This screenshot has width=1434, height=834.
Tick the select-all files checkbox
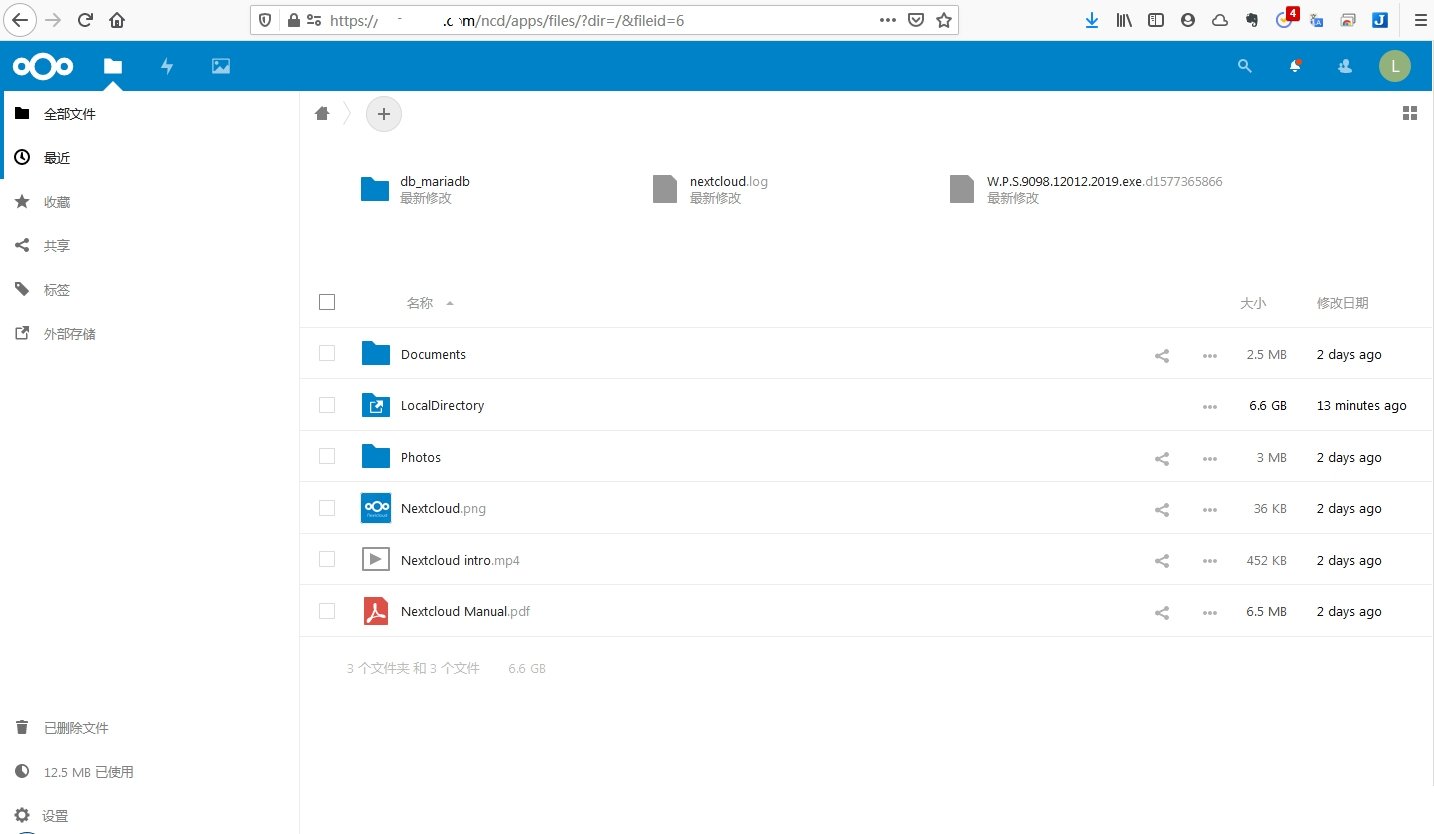(327, 302)
